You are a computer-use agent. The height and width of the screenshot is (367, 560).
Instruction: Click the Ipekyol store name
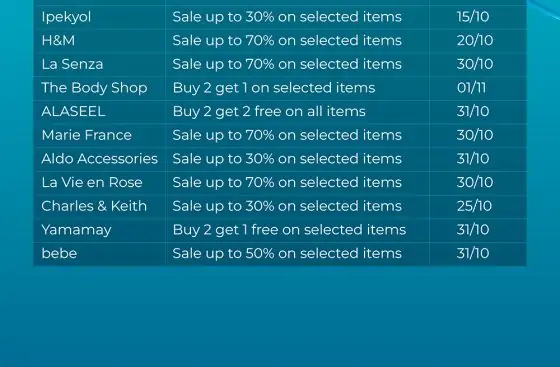click(x=66, y=17)
